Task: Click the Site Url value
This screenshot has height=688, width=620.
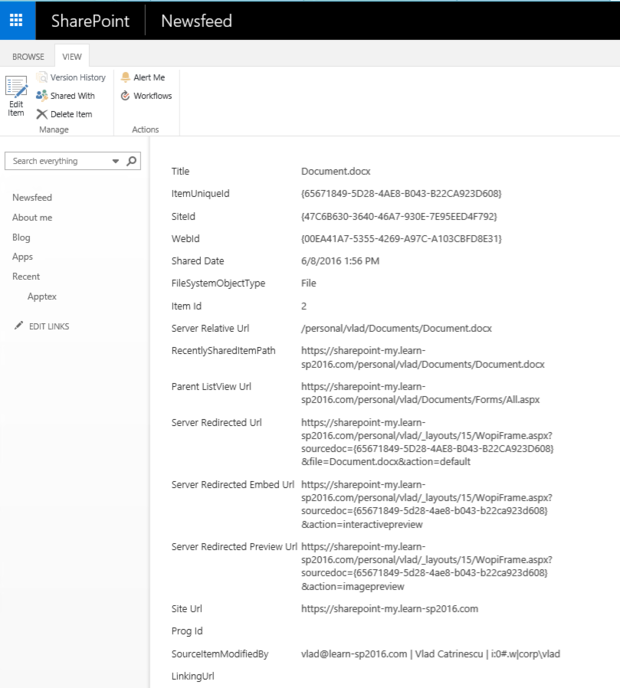Action: pyautogui.click(x=390, y=609)
